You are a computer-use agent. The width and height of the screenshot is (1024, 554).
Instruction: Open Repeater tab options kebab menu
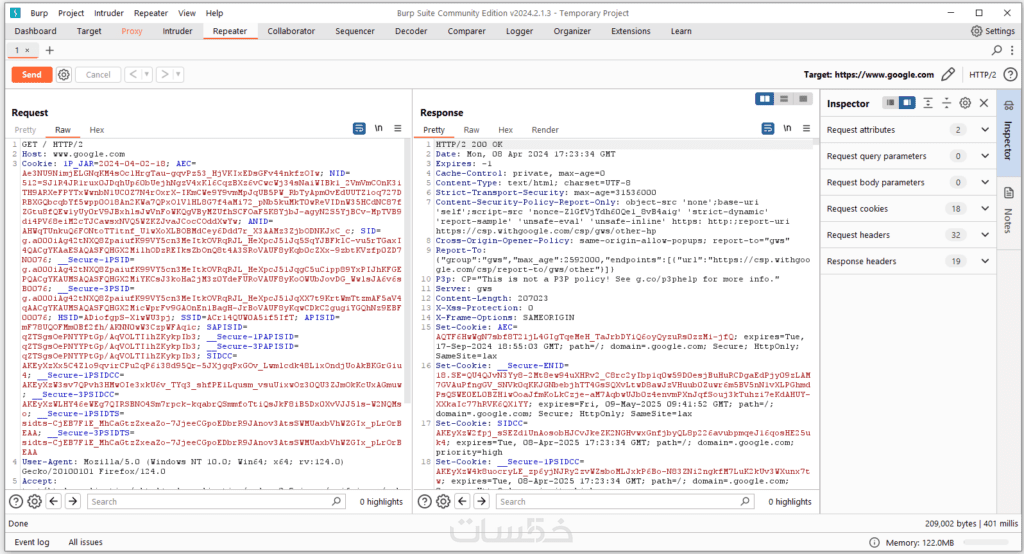(x=1012, y=50)
